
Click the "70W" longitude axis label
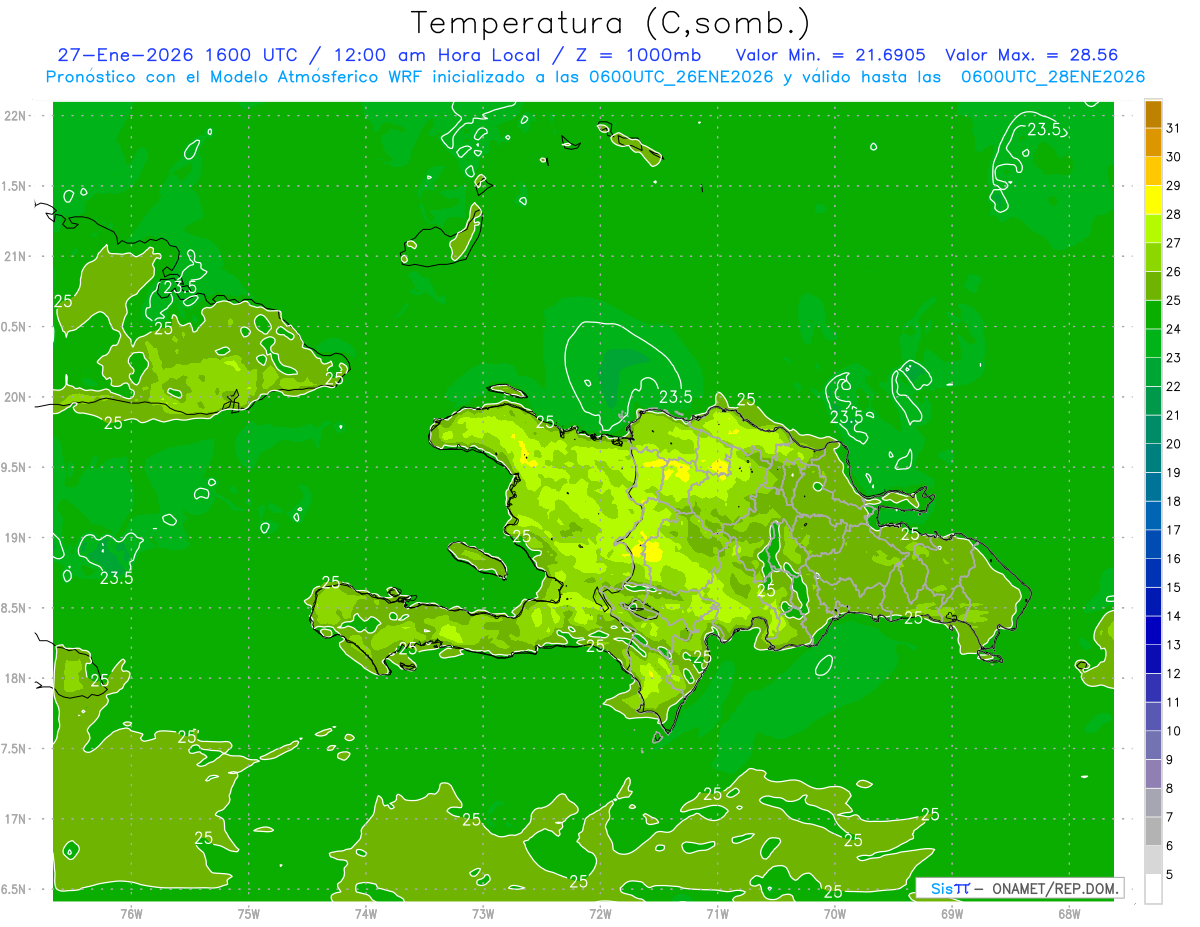834,914
